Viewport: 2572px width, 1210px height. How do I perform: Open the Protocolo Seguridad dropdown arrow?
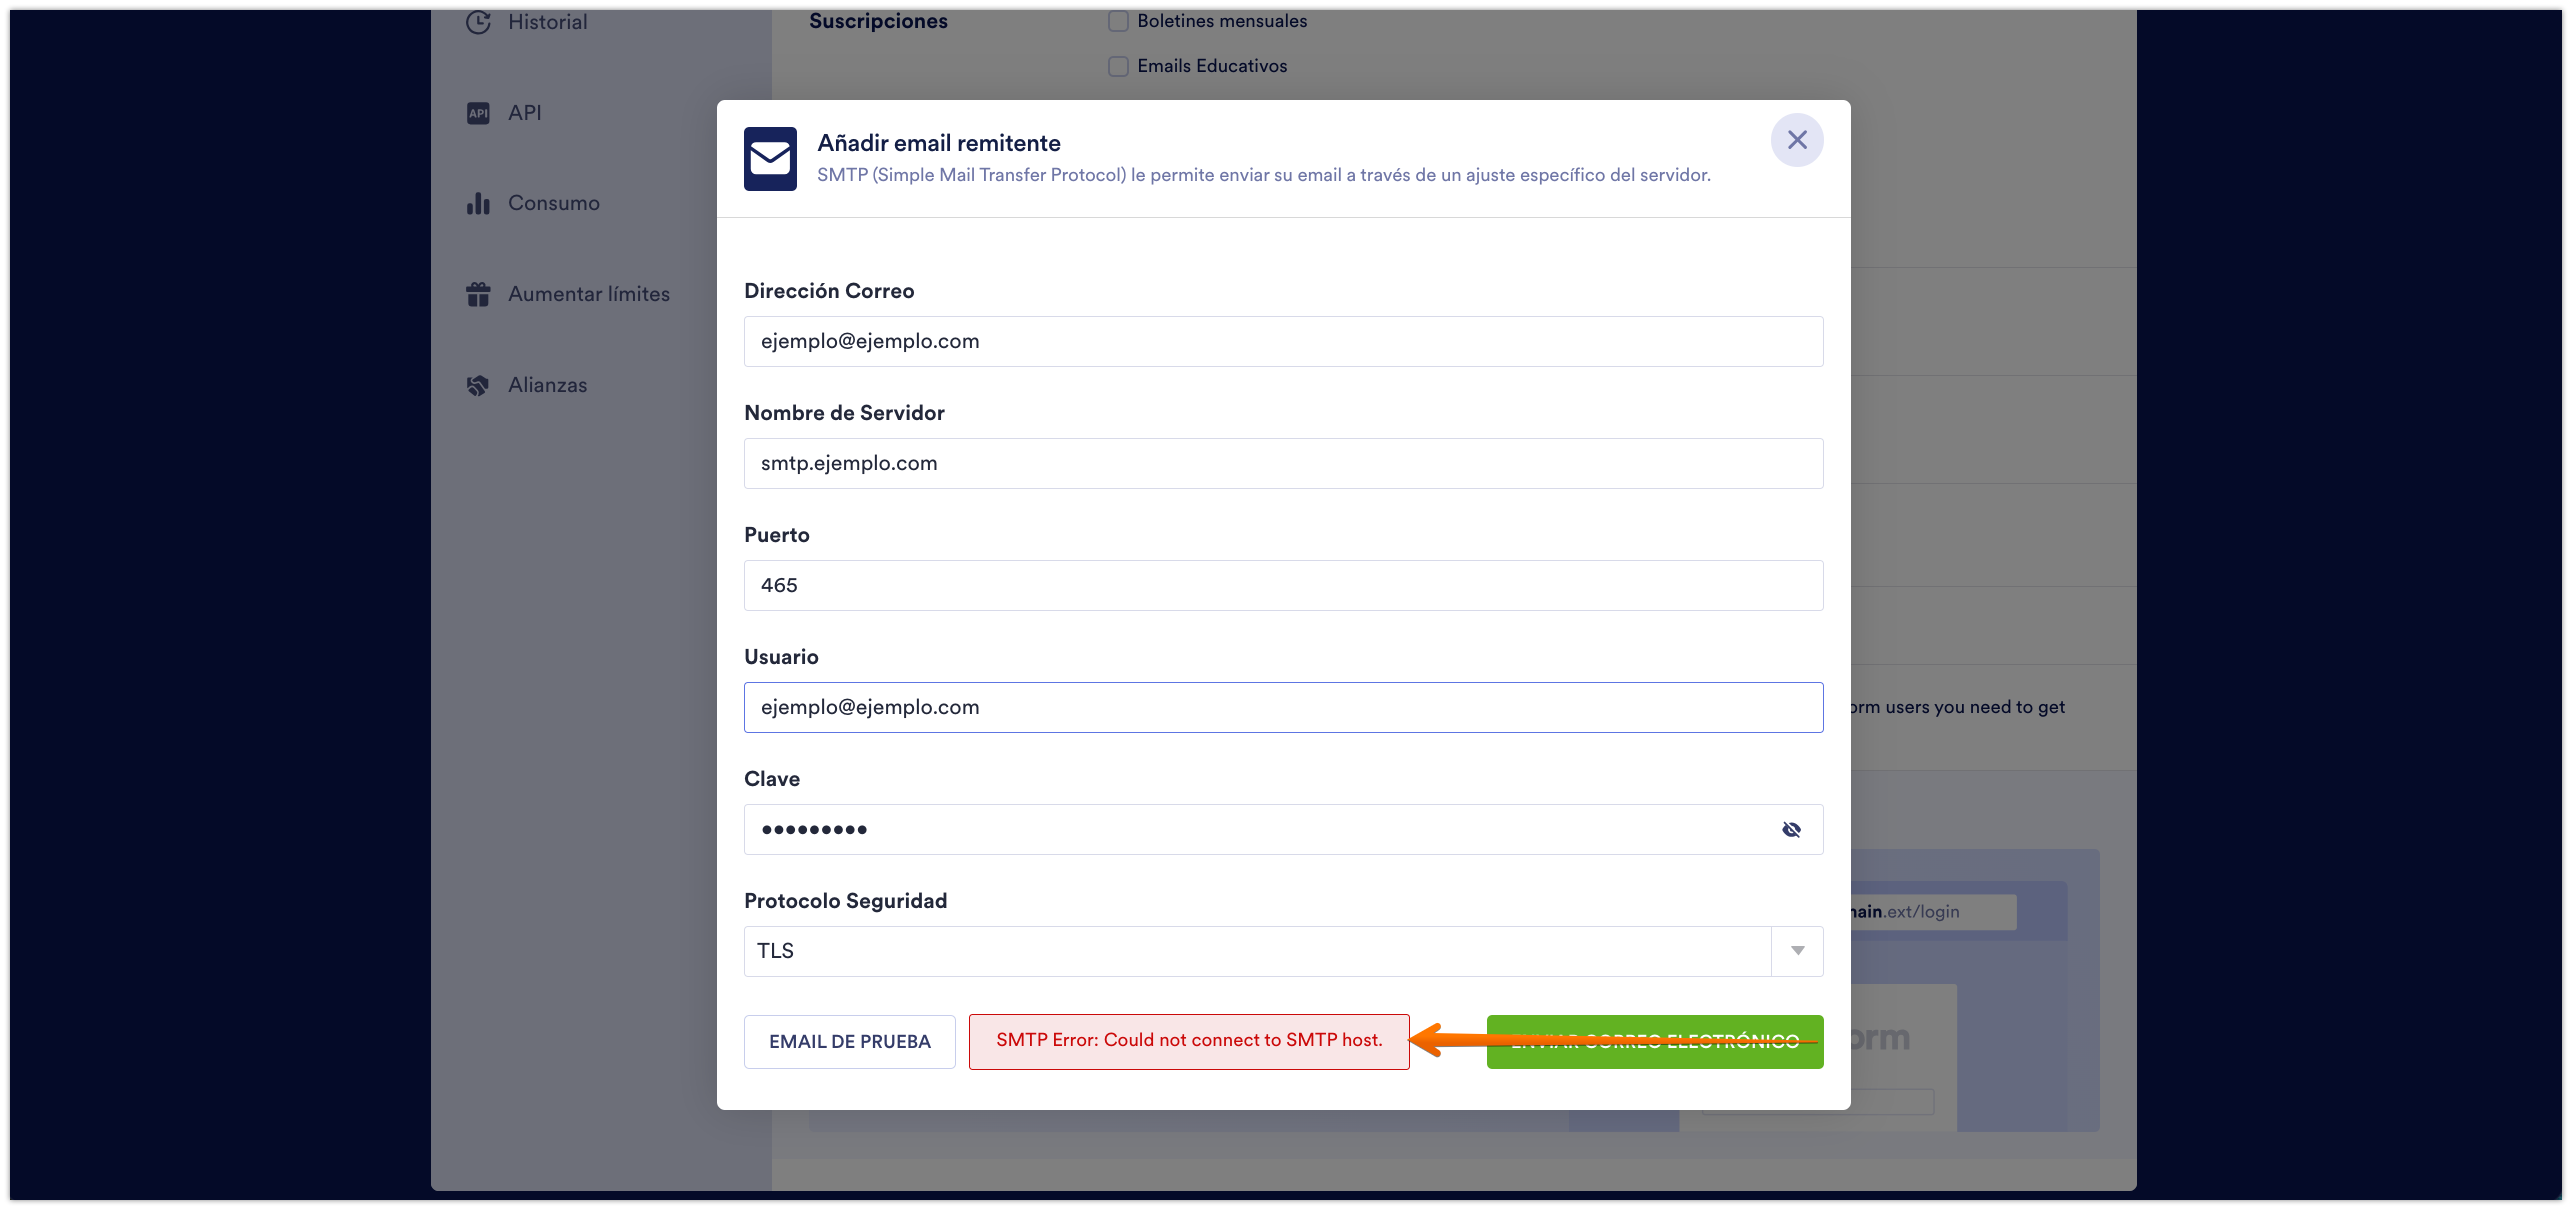pyautogui.click(x=1797, y=951)
